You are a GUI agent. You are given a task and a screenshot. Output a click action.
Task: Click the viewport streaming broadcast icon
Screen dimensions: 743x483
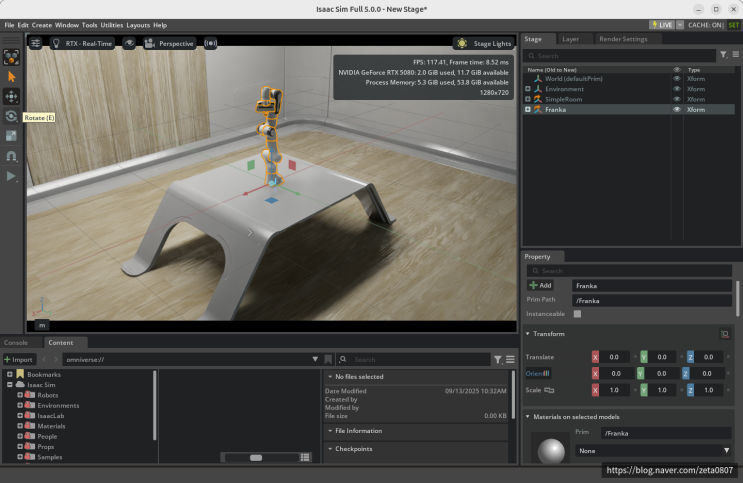(x=210, y=43)
